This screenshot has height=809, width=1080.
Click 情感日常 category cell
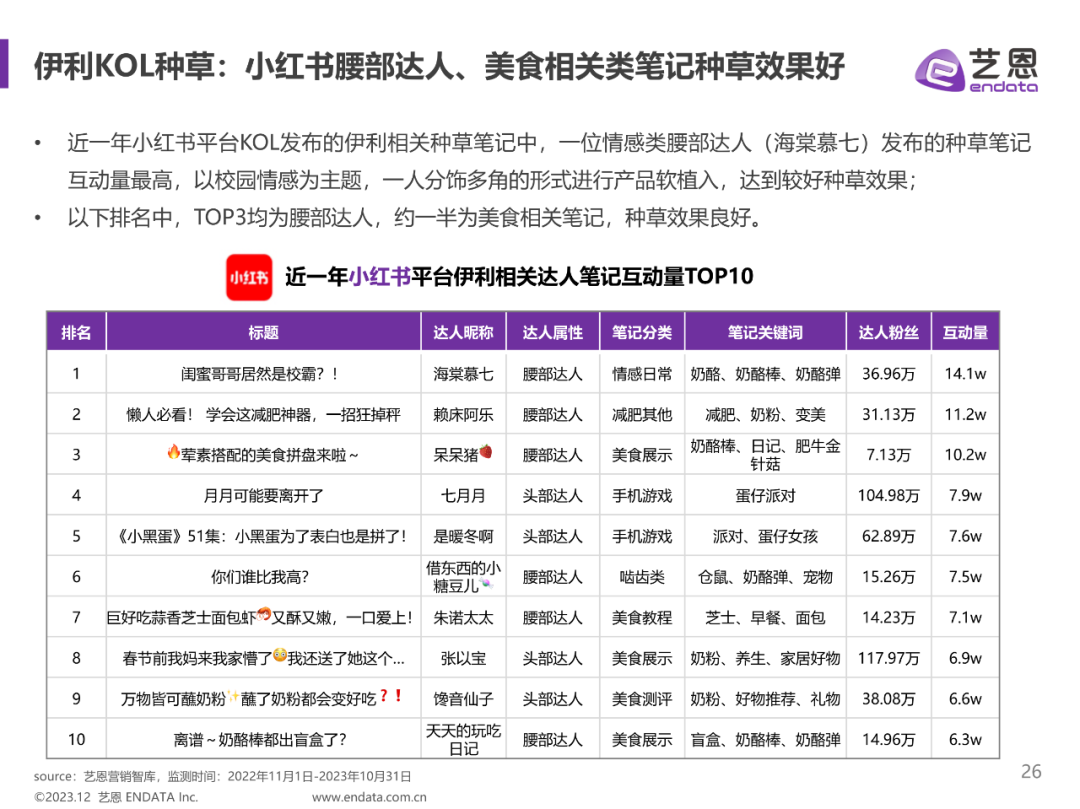(x=642, y=374)
